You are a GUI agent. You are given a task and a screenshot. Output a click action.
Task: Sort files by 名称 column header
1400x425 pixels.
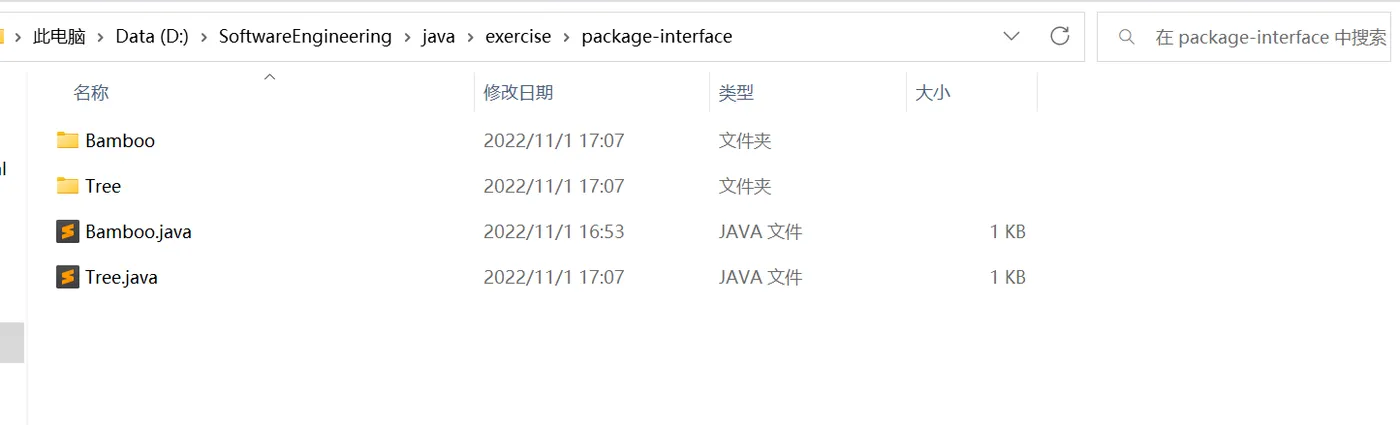coord(91,93)
